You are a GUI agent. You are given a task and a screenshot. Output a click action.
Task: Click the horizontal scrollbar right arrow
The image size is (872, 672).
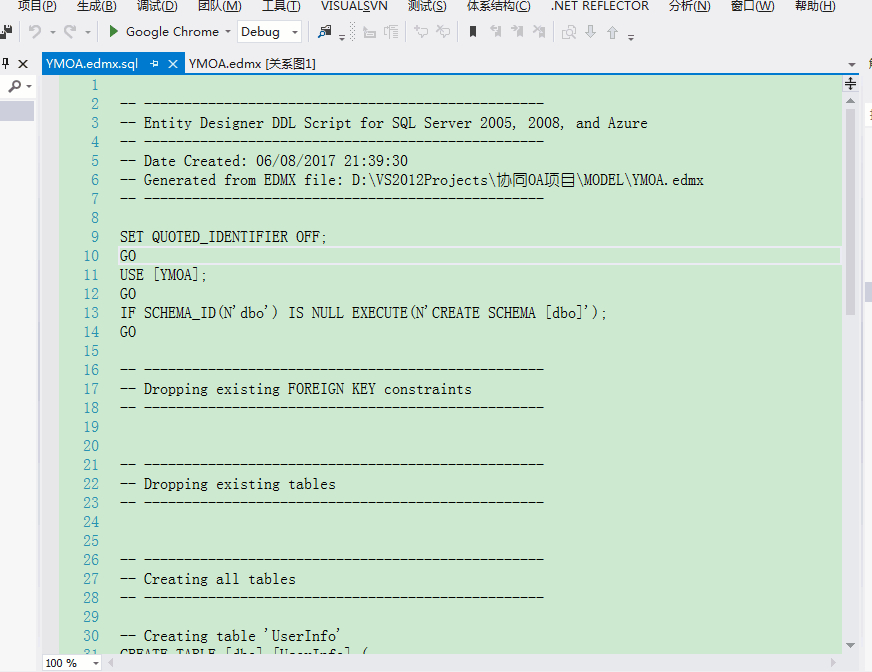(x=833, y=663)
